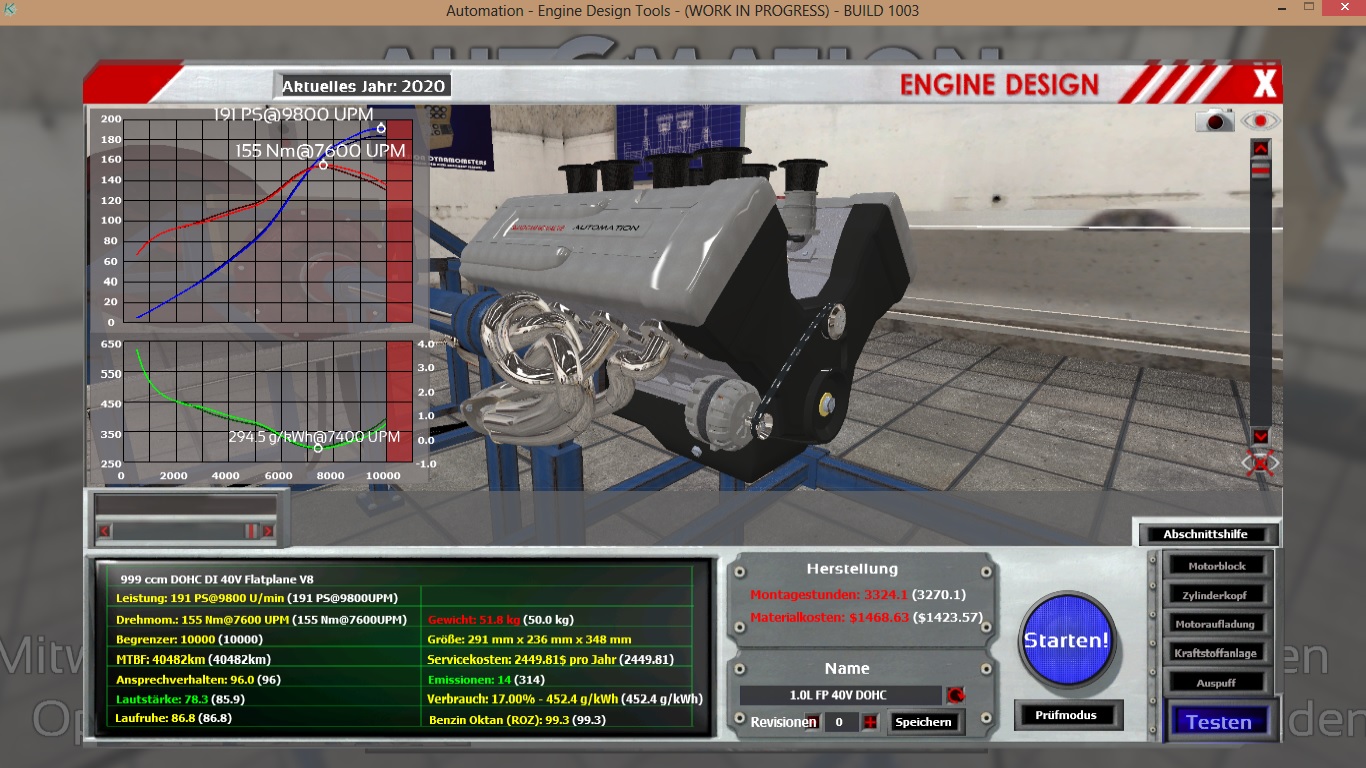Click the Benzin Oktan (ROZ) stat
The image size is (1366, 768).
coord(517,719)
